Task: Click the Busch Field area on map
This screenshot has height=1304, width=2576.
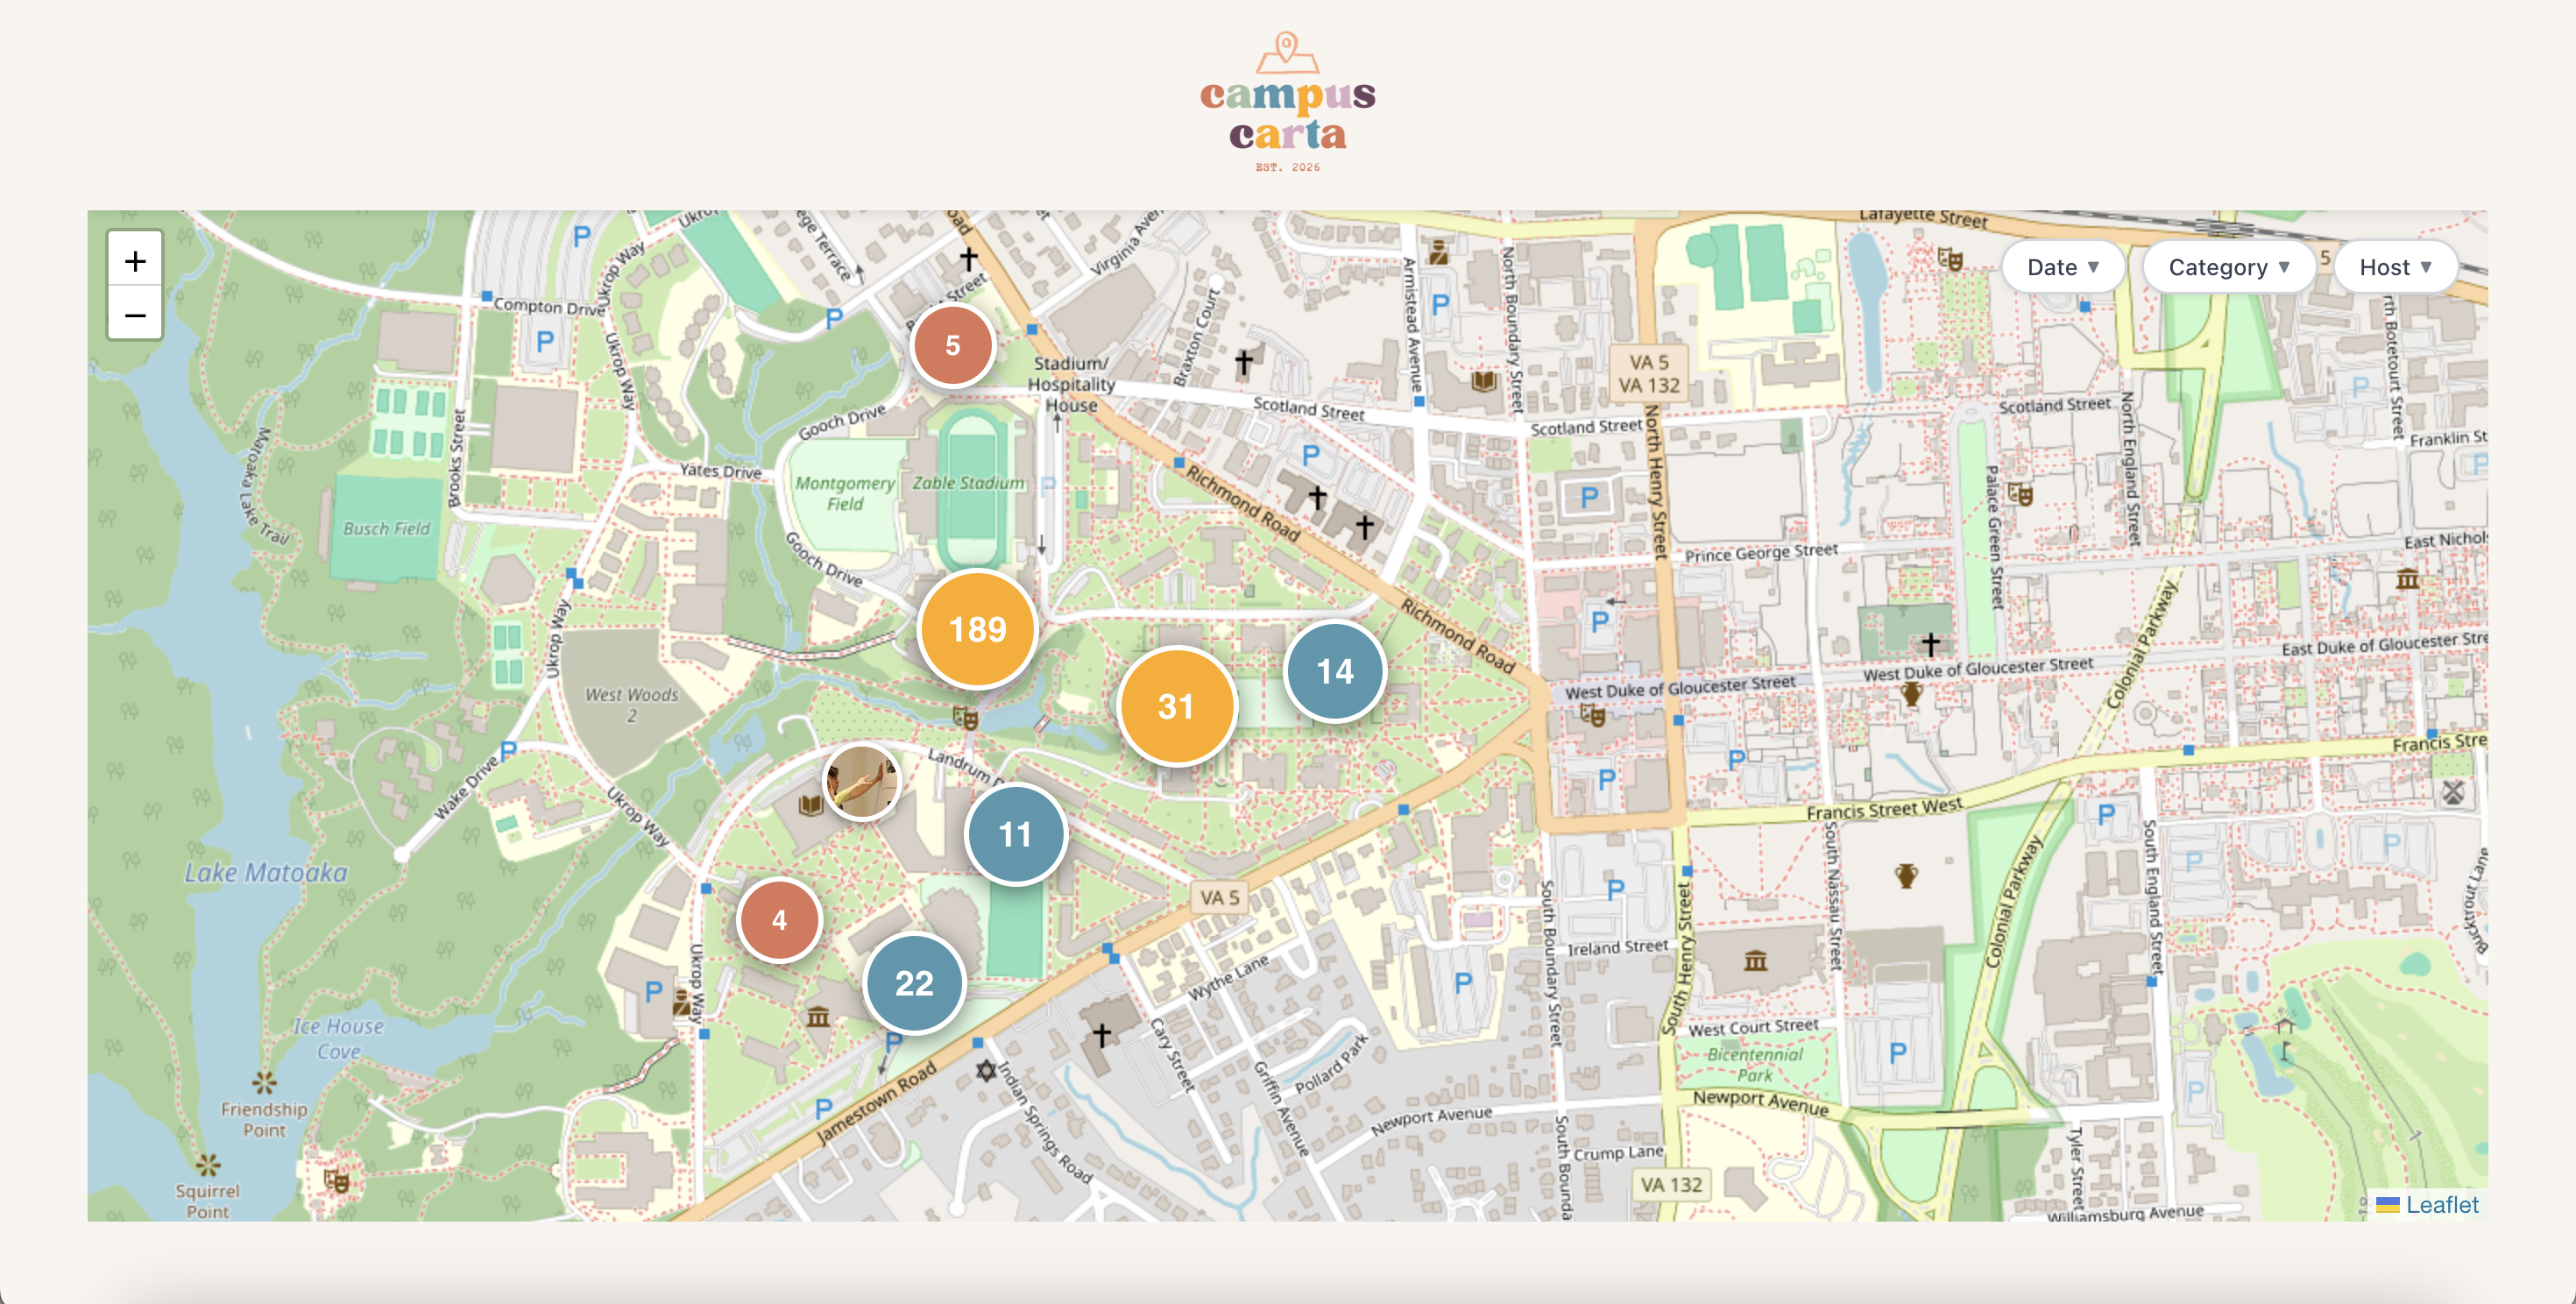Action: 386,528
